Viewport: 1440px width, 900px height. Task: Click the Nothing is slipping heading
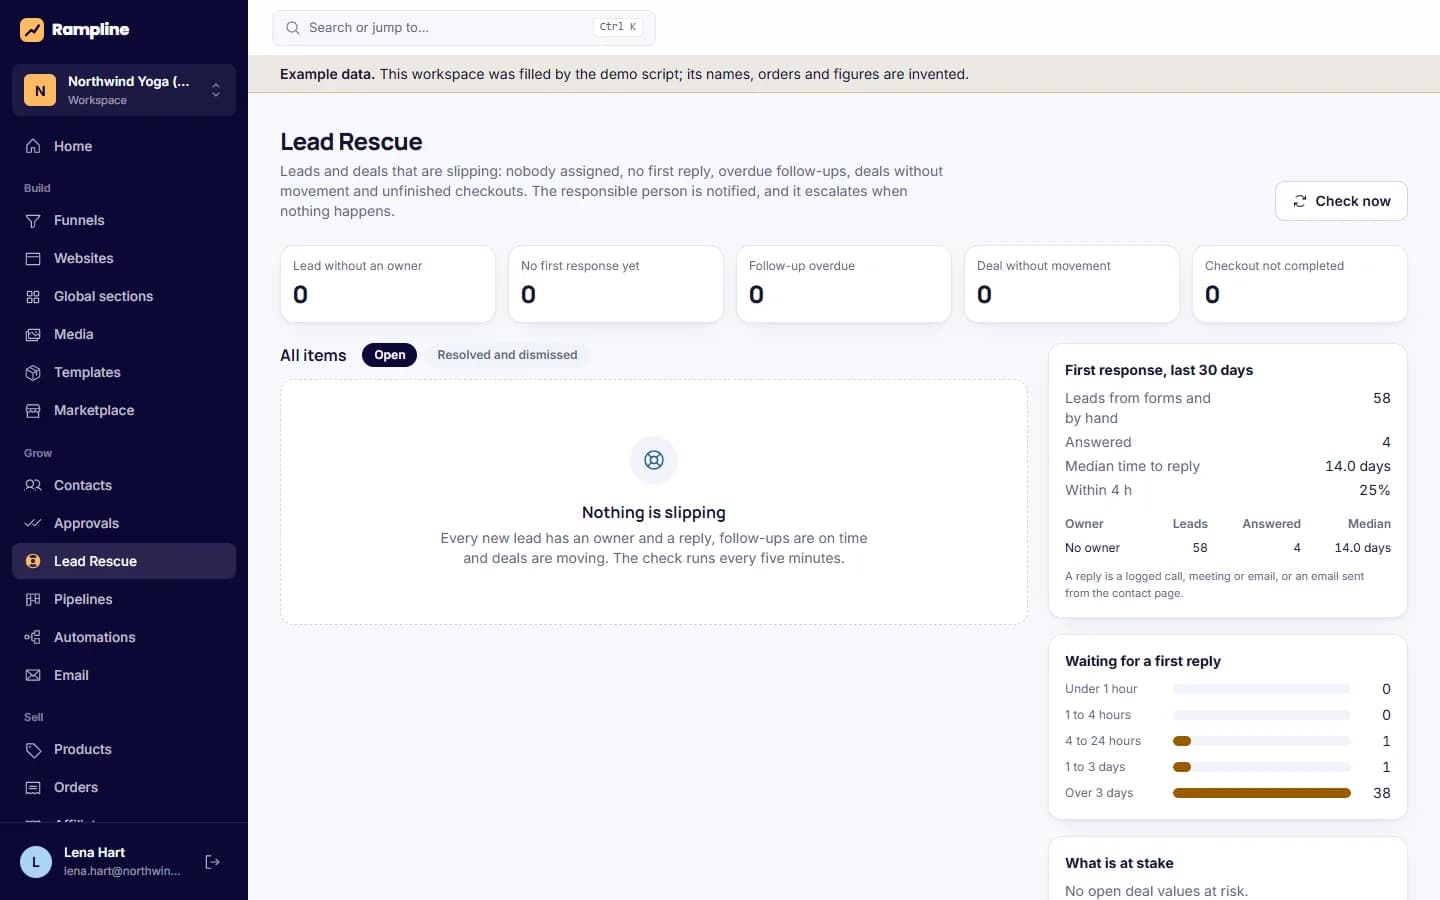click(654, 512)
